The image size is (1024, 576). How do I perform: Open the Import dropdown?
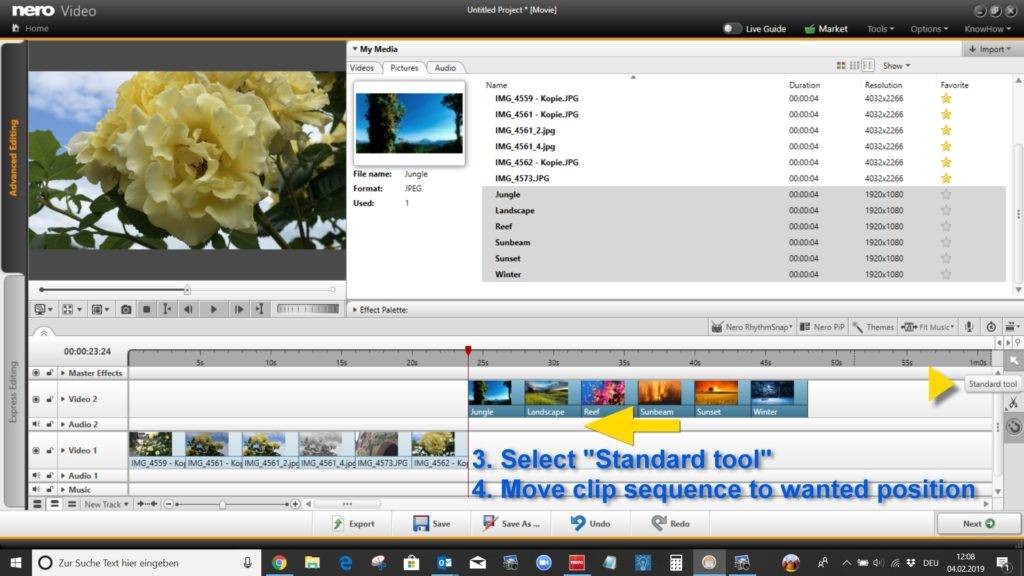[989, 49]
